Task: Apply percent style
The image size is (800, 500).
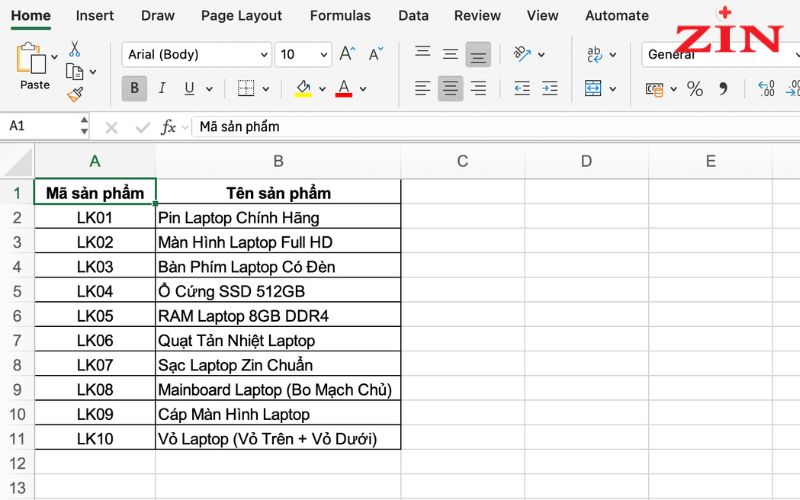Action: coord(694,89)
